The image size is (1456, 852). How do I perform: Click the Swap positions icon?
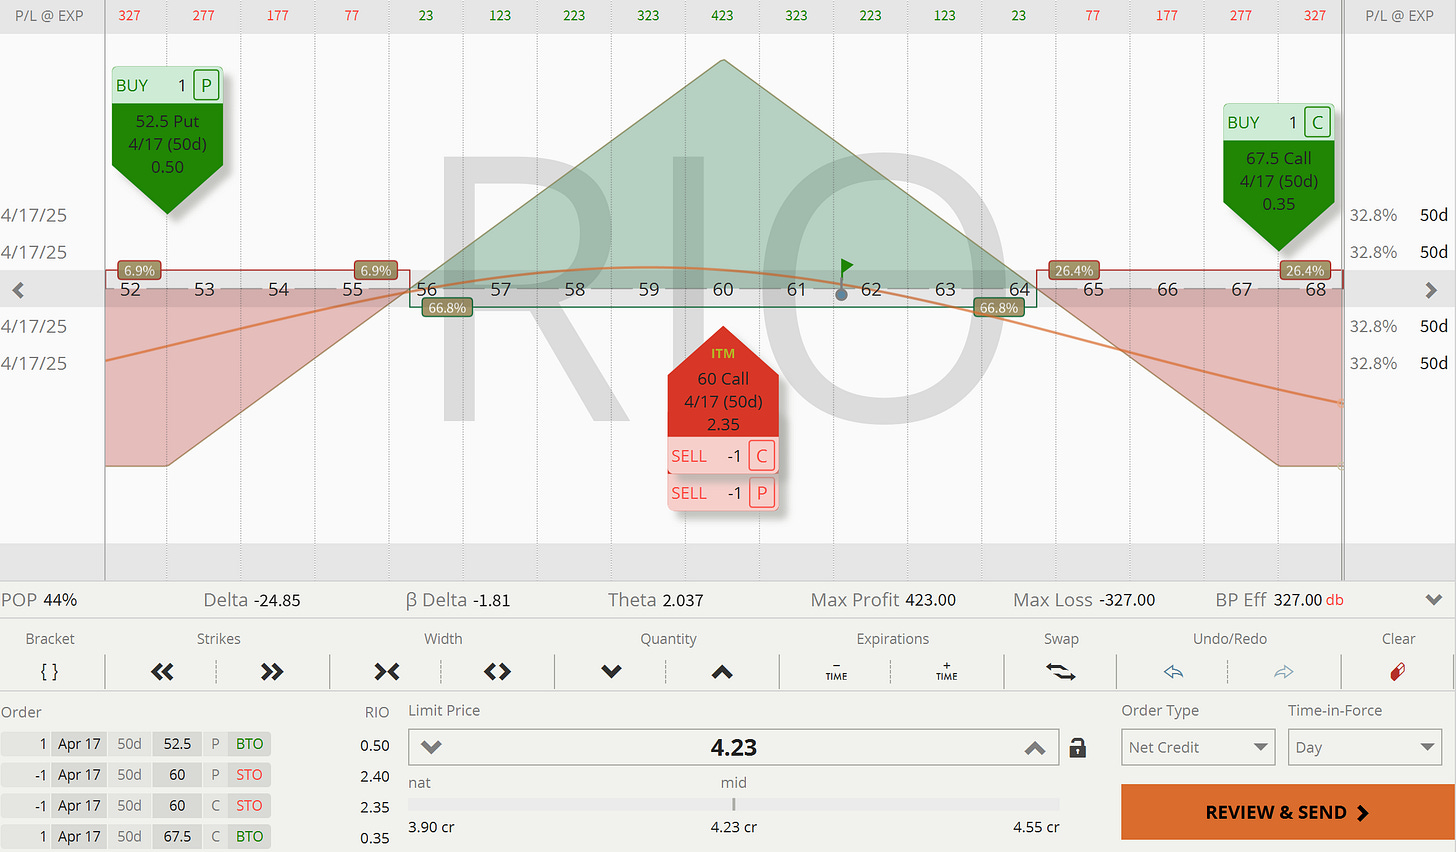[1061, 672]
